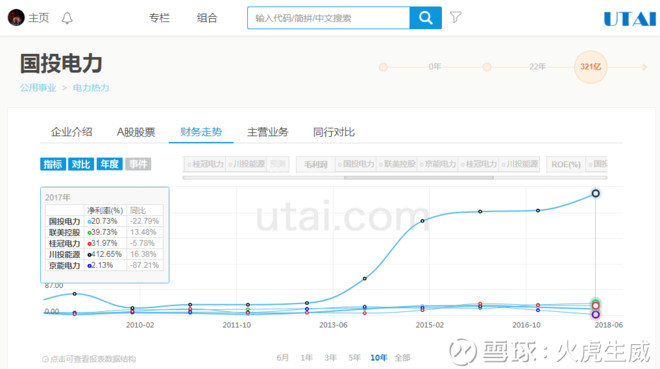Click the highlighted 2017 川投能源 data point
The height and width of the screenshot is (369, 660).
pos(596,194)
